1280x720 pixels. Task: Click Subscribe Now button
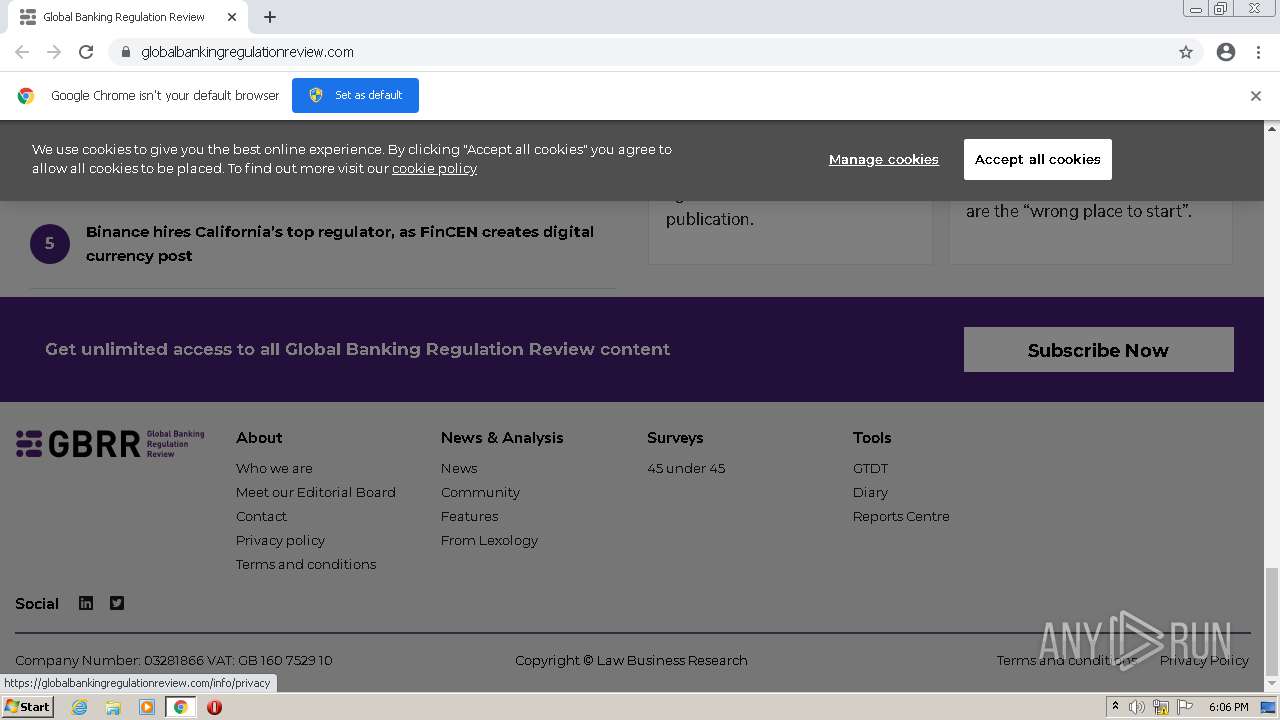pyautogui.click(x=1098, y=350)
